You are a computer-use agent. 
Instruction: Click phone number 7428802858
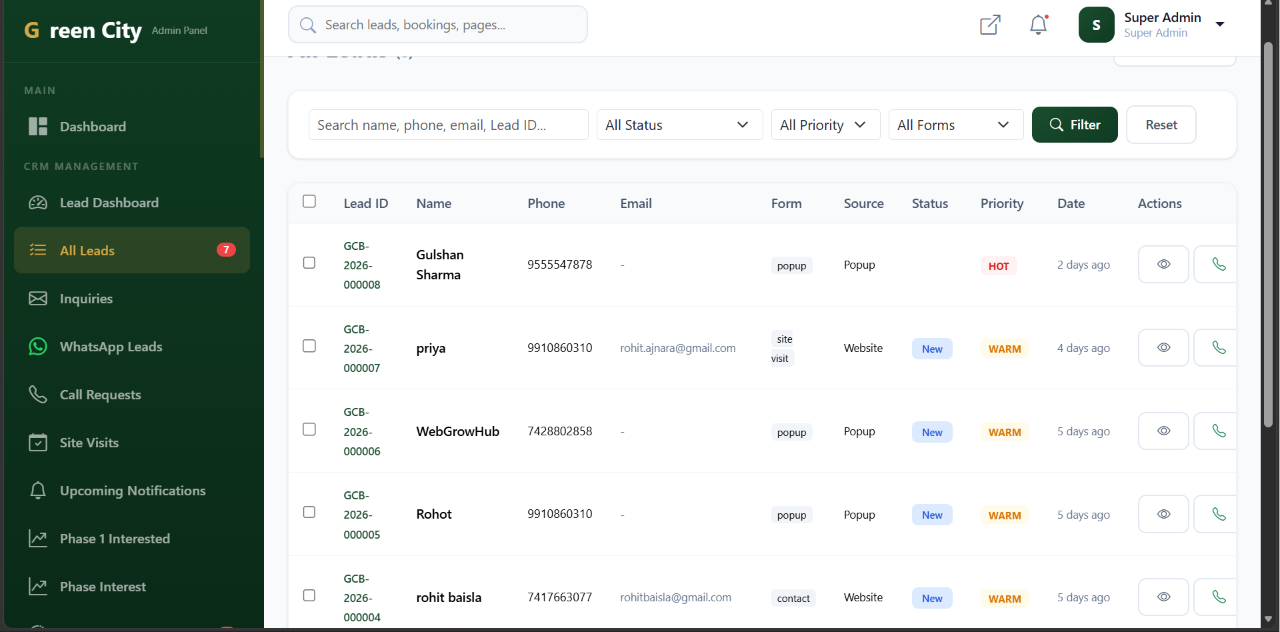(x=560, y=431)
